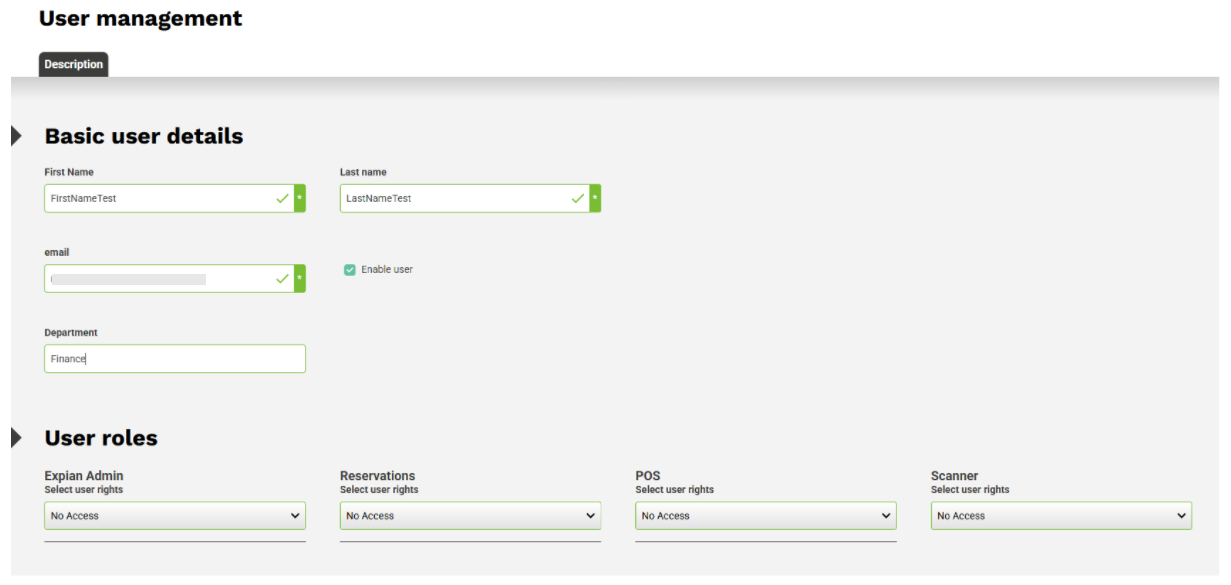The image size is (1231, 585).
Task: Click the "First Name" field label
Action: point(69,172)
